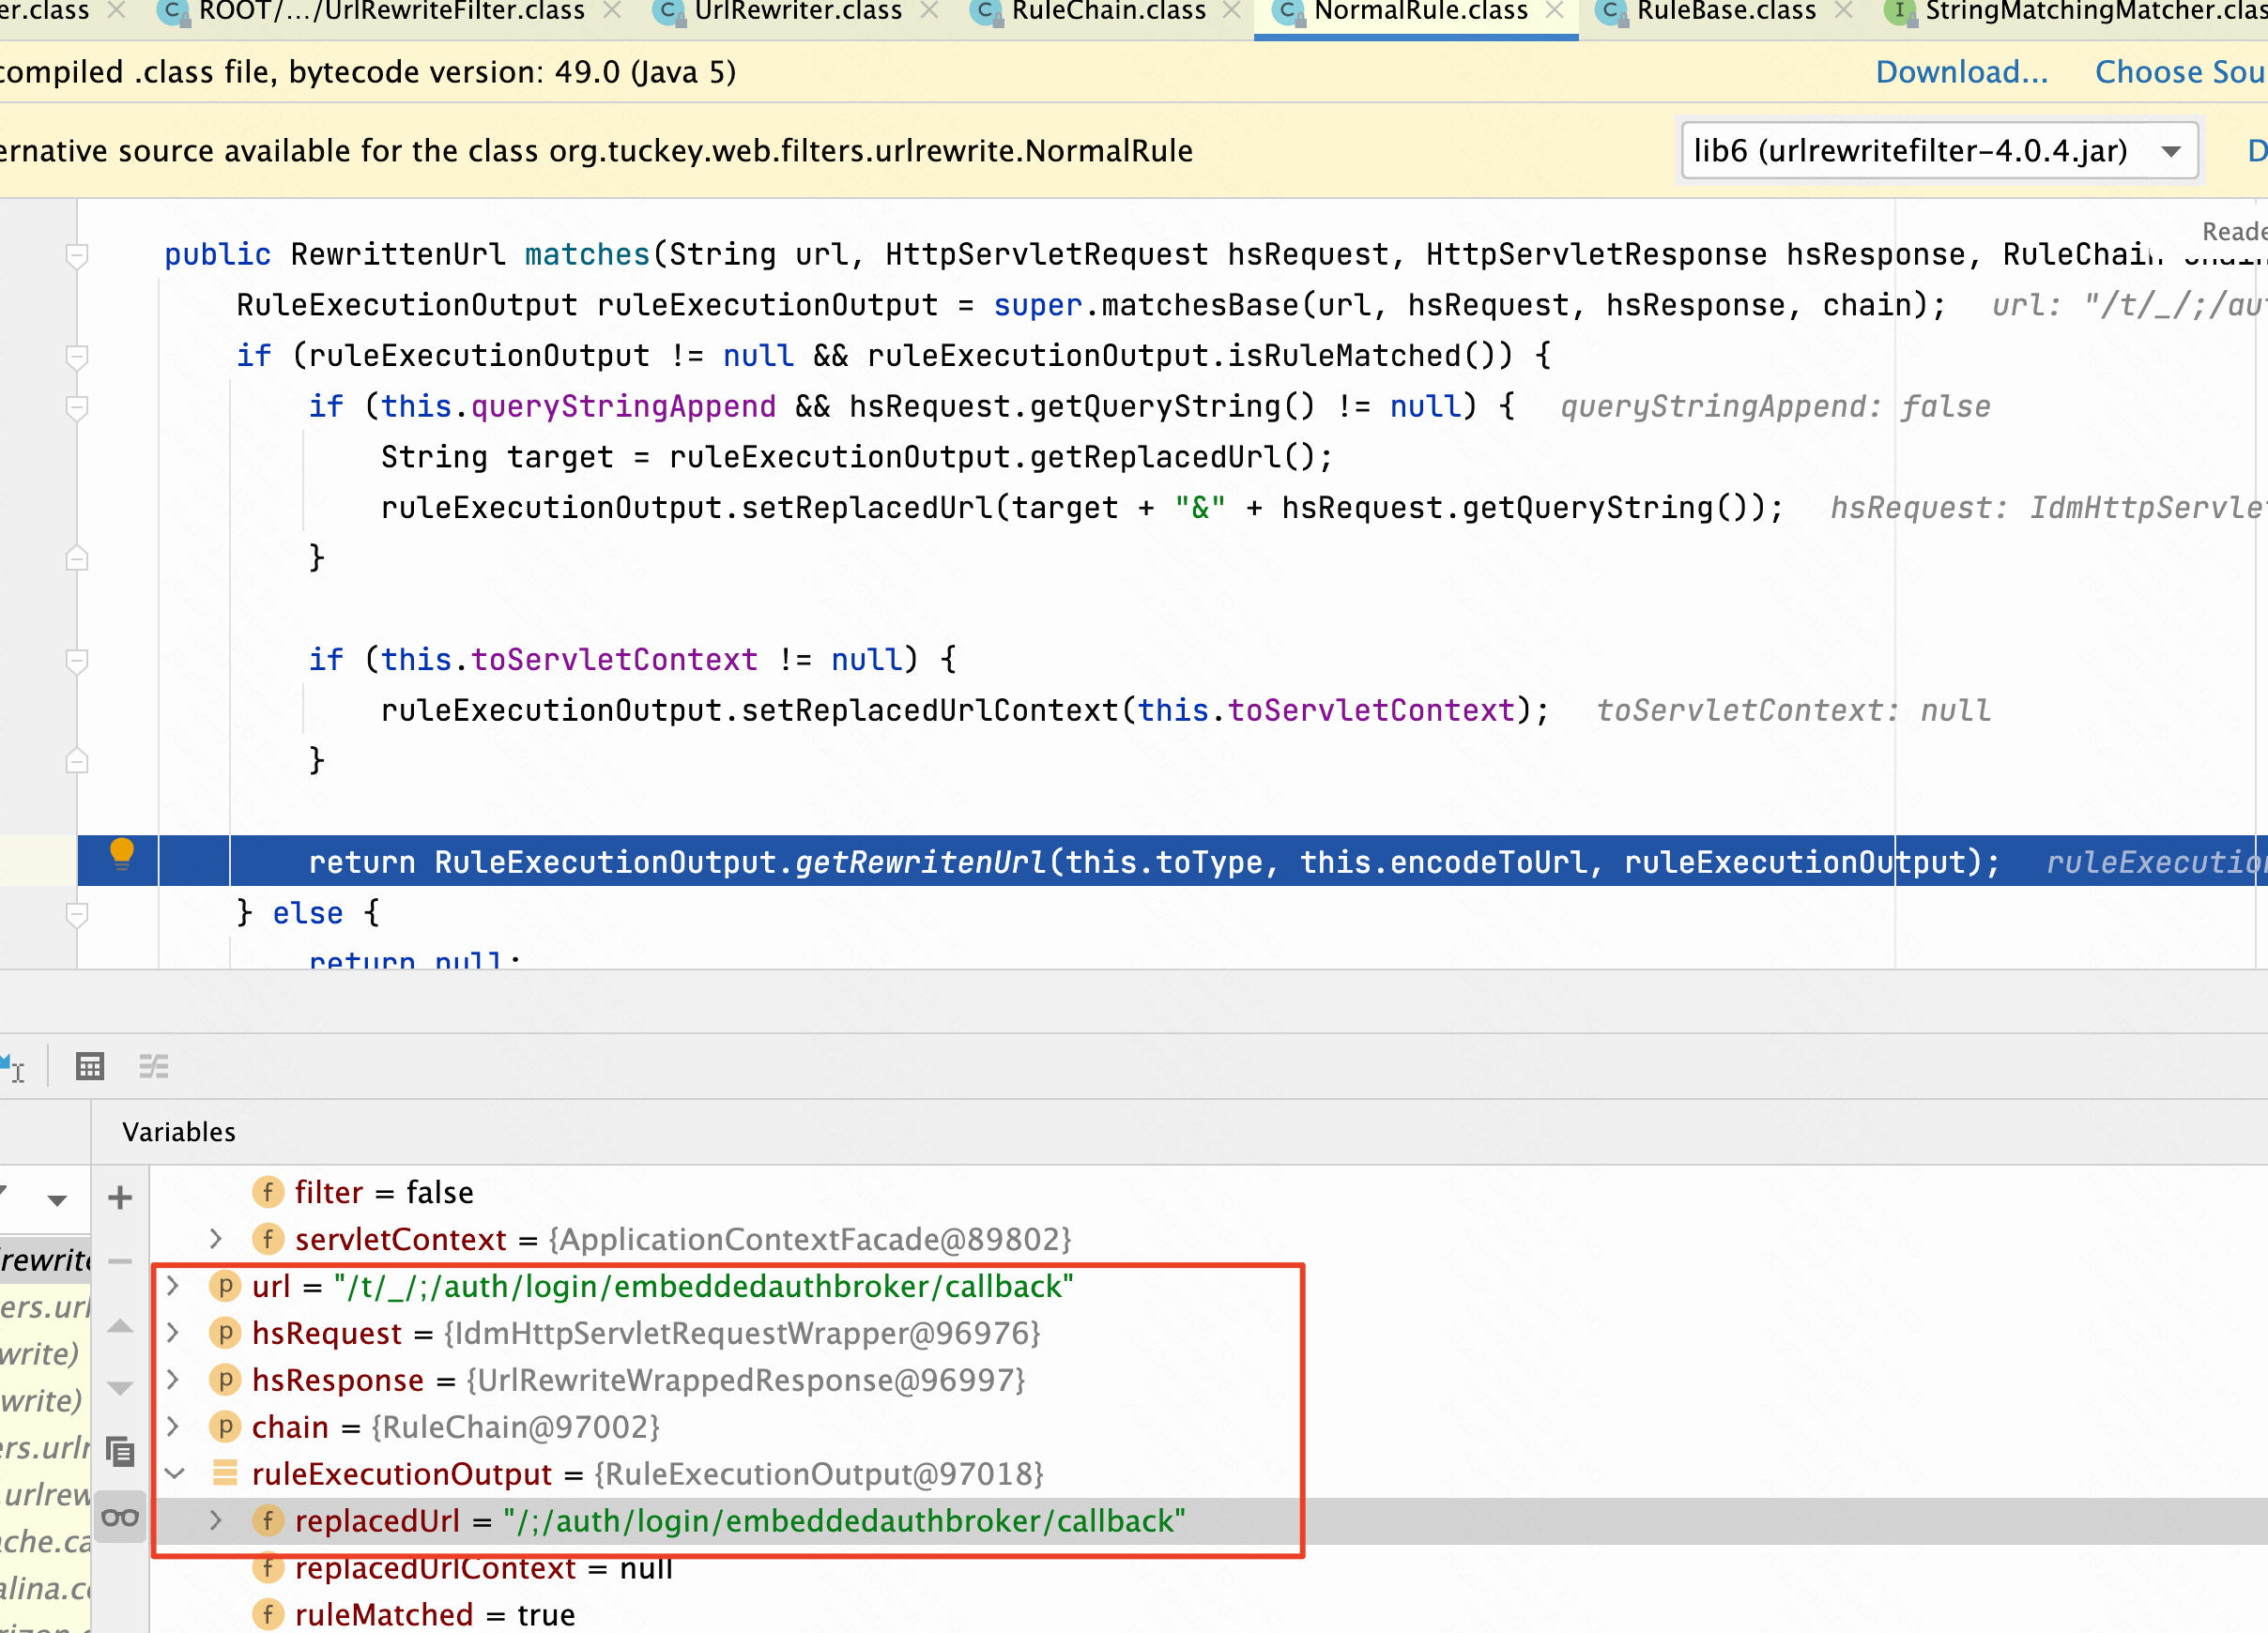The height and width of the screenshot is (1633, 2268).
Task: Collapse the toServletContext if block fold
Action: pos(77,661)
